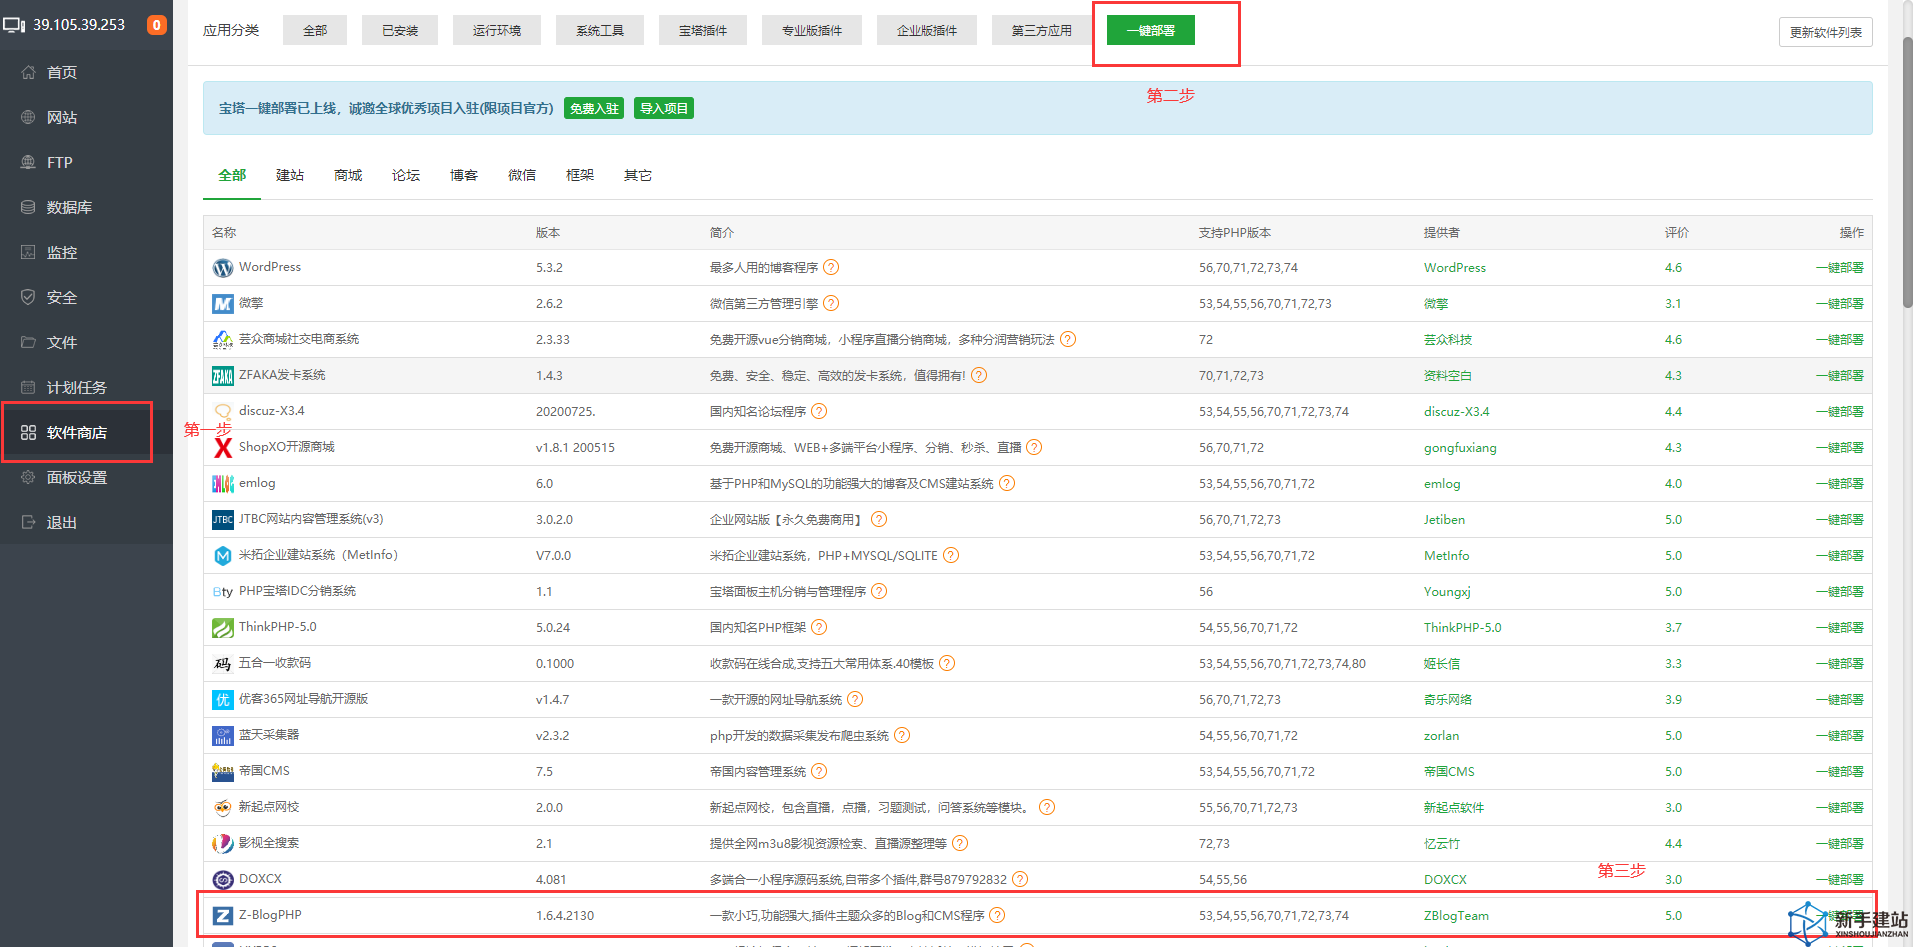Screen dimensions: 1913x947
Task: Filter list by 建站 sub-tab
Action: (x=290, y=175)
